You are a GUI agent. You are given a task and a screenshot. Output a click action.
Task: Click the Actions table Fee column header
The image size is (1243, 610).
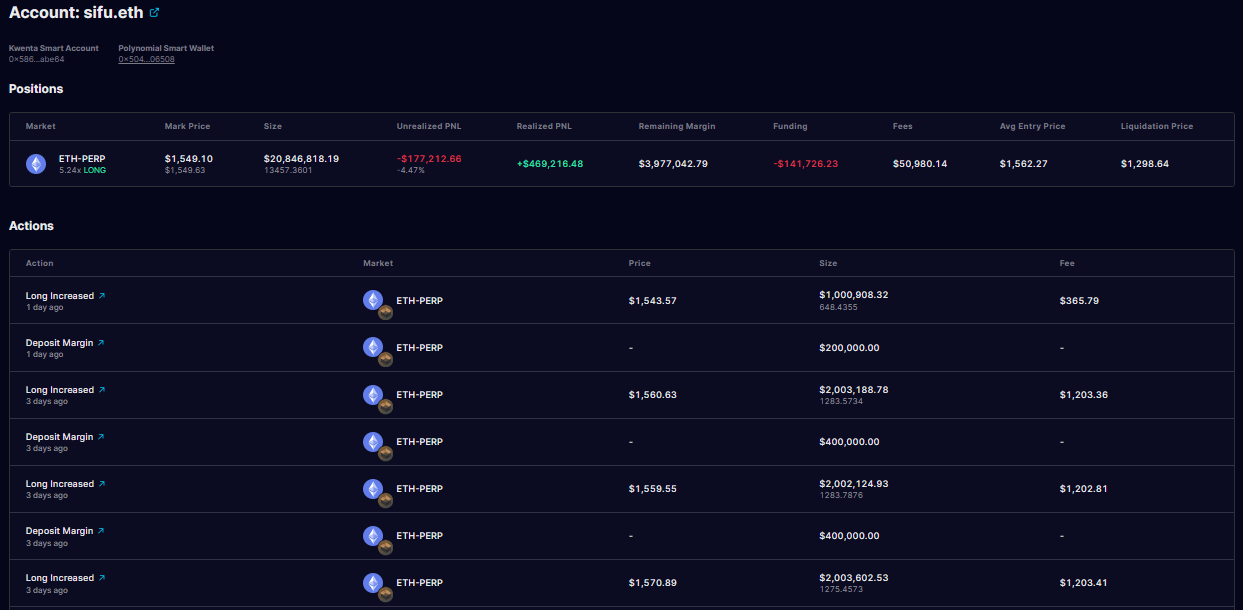click(x=1066, y=263)
